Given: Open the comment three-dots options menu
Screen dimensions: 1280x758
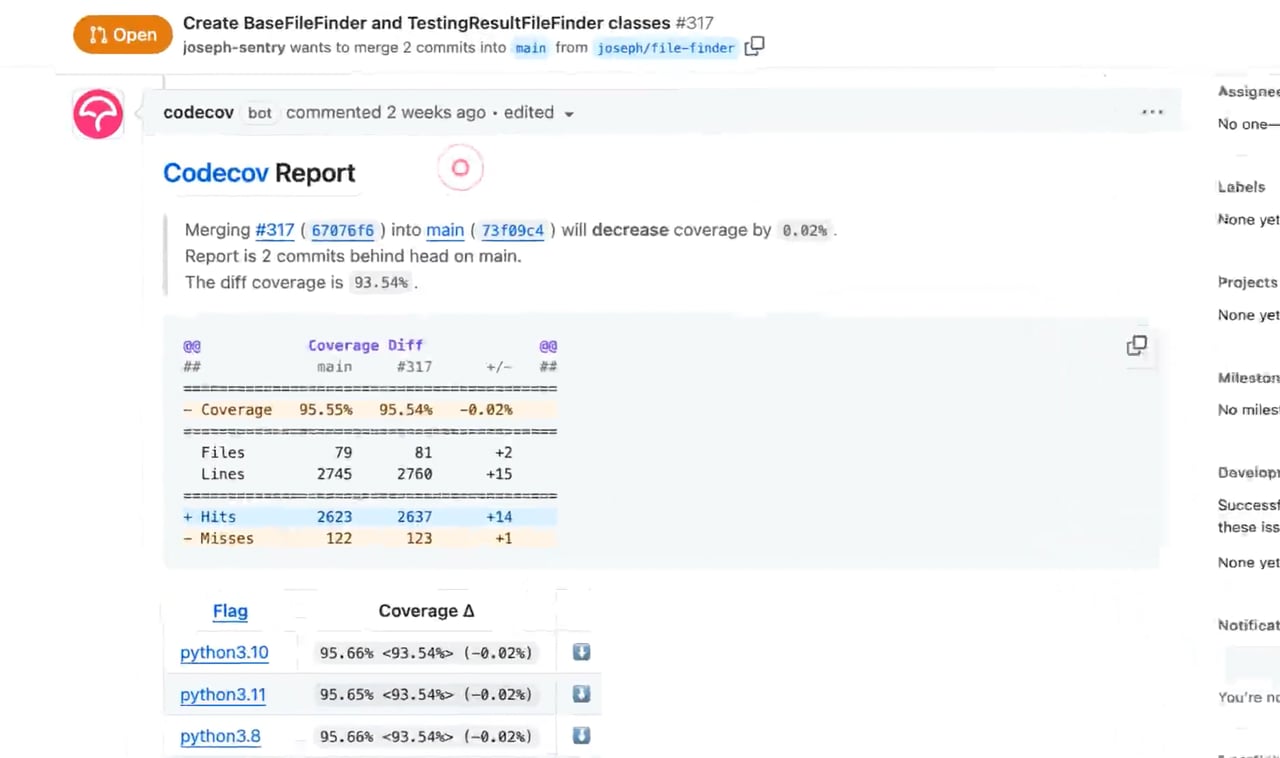Looking at the screenshot, I should (x=1152, y=112).
